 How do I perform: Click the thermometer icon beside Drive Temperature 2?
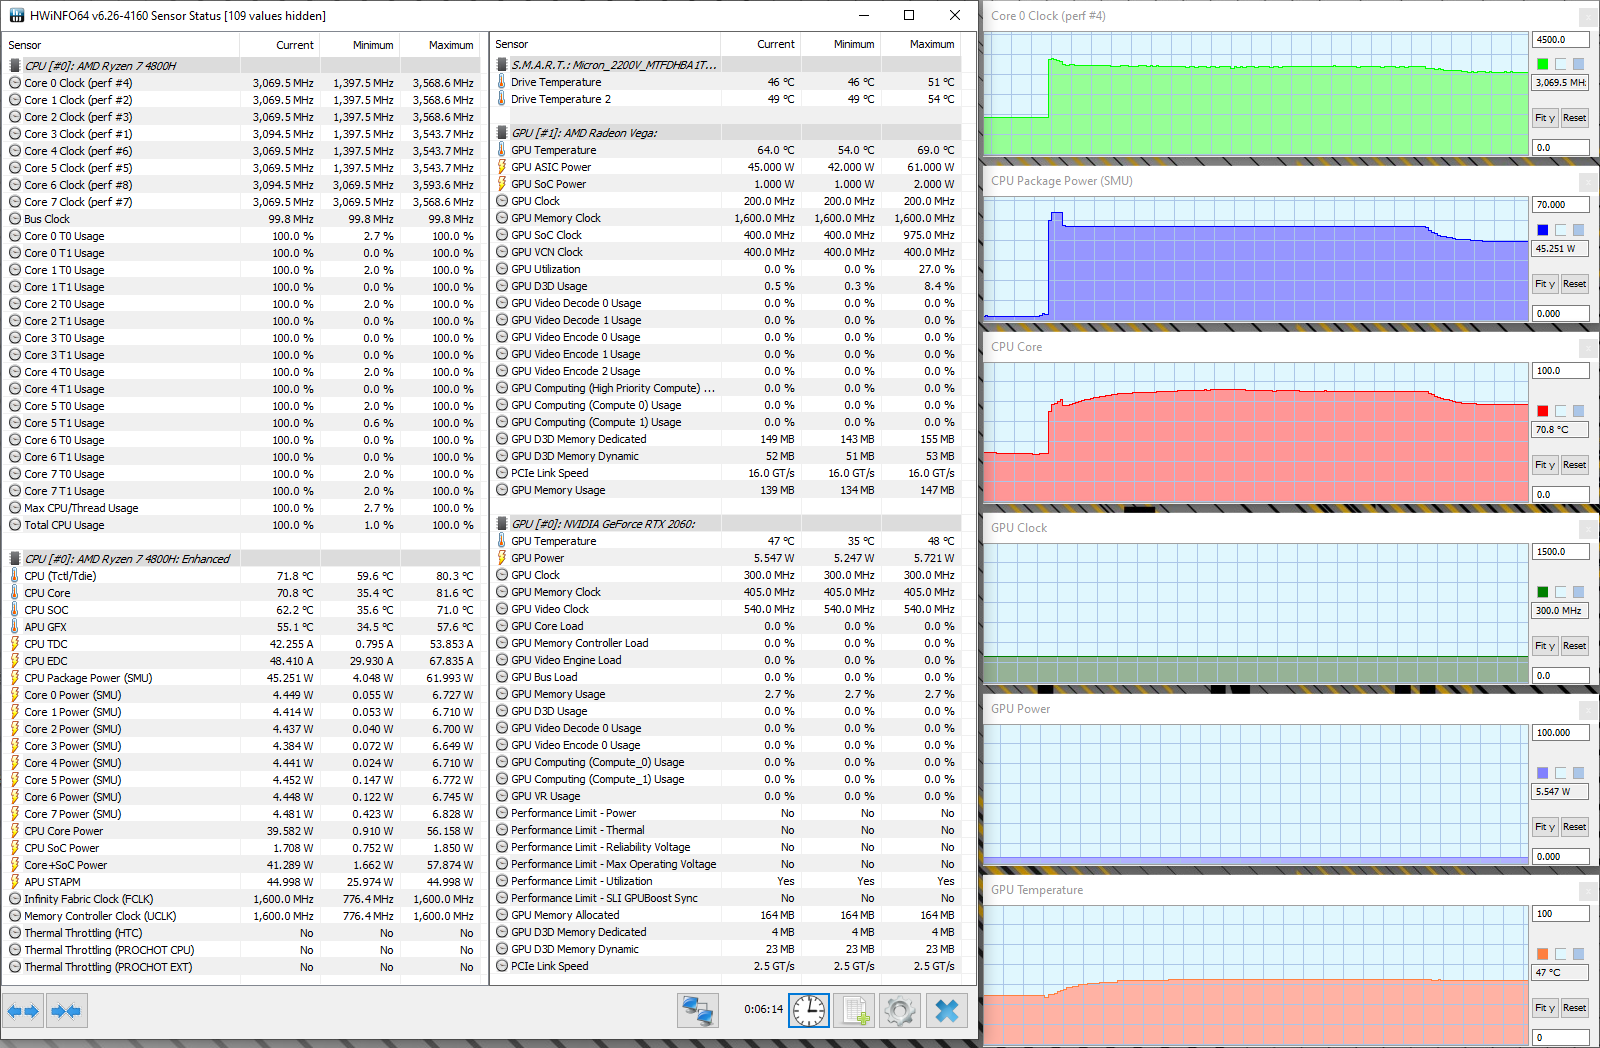coord(502,99)
